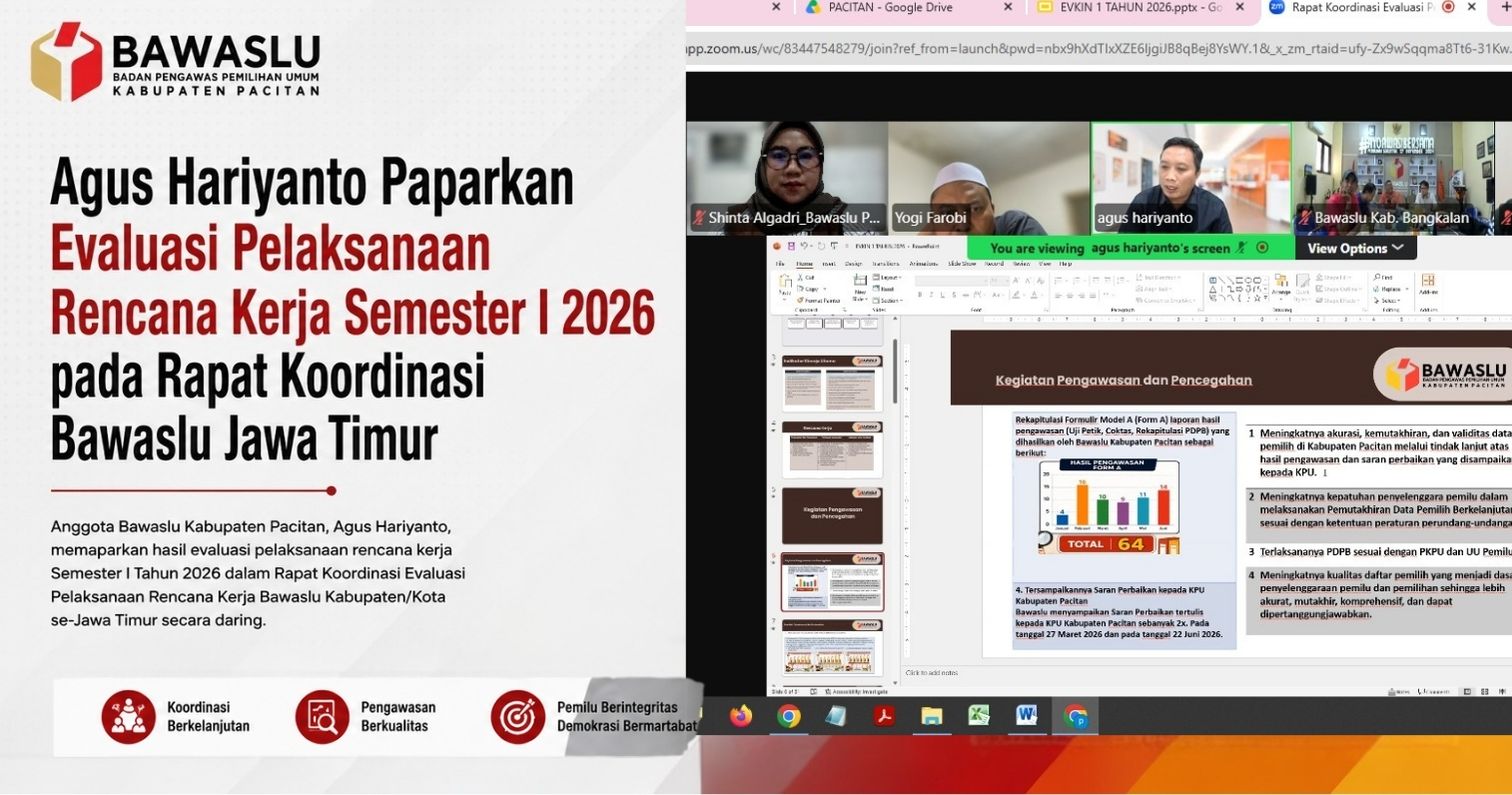This screenshot has width=1512, height=795.
Task: Open Excel from the taskbar
Action: pyautogui.click(x=979, y=716)
